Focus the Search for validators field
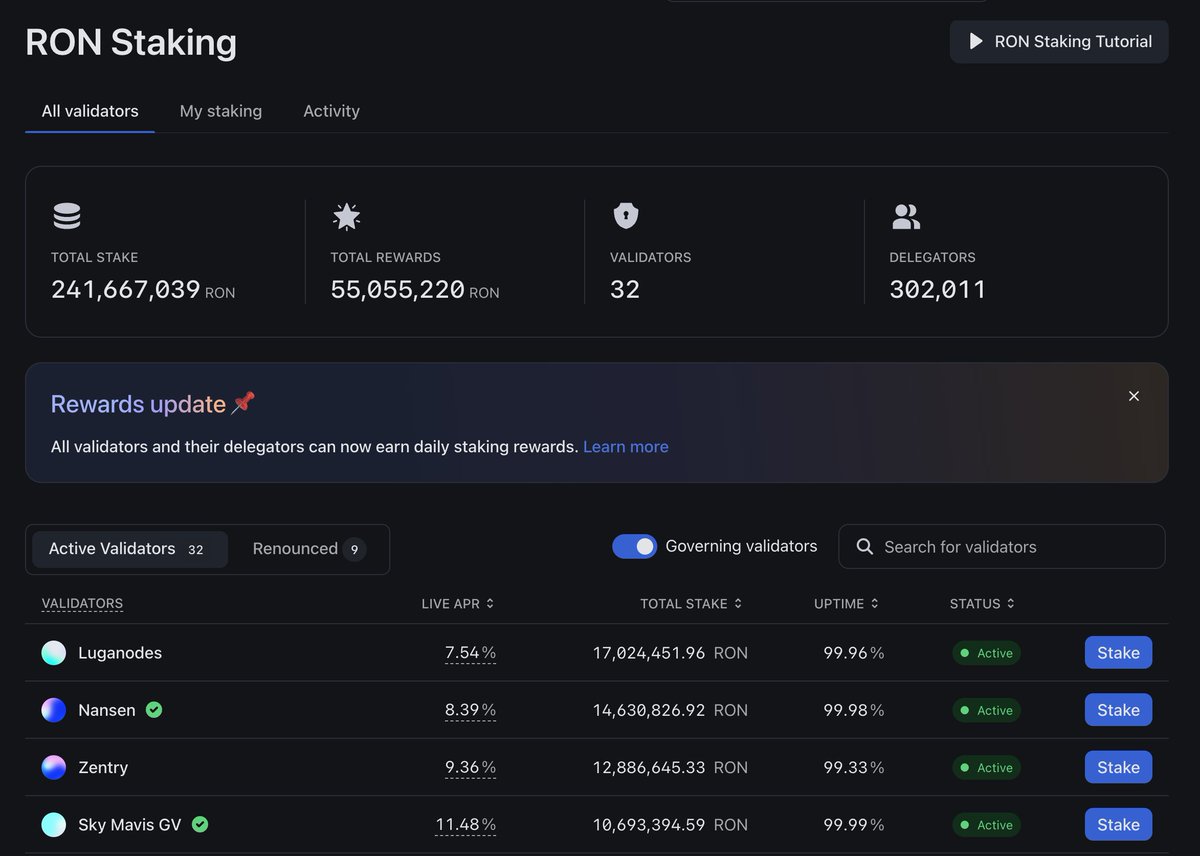The height and width of the screenshot is (856, 1200). click(x=1001, y=547)
